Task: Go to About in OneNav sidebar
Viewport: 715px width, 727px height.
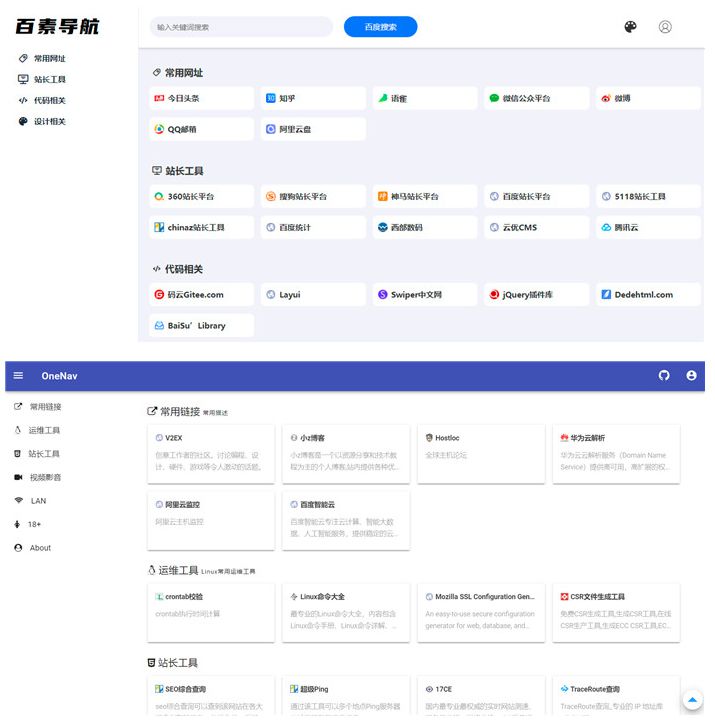Action: (40, 548)
